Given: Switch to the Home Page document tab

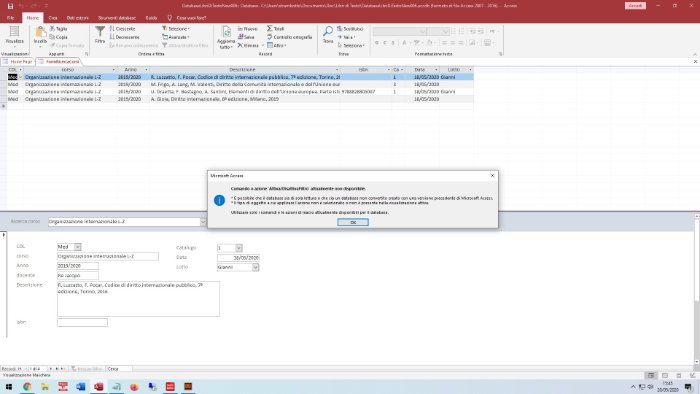Looking at the screenshot, I should [18, 62].
